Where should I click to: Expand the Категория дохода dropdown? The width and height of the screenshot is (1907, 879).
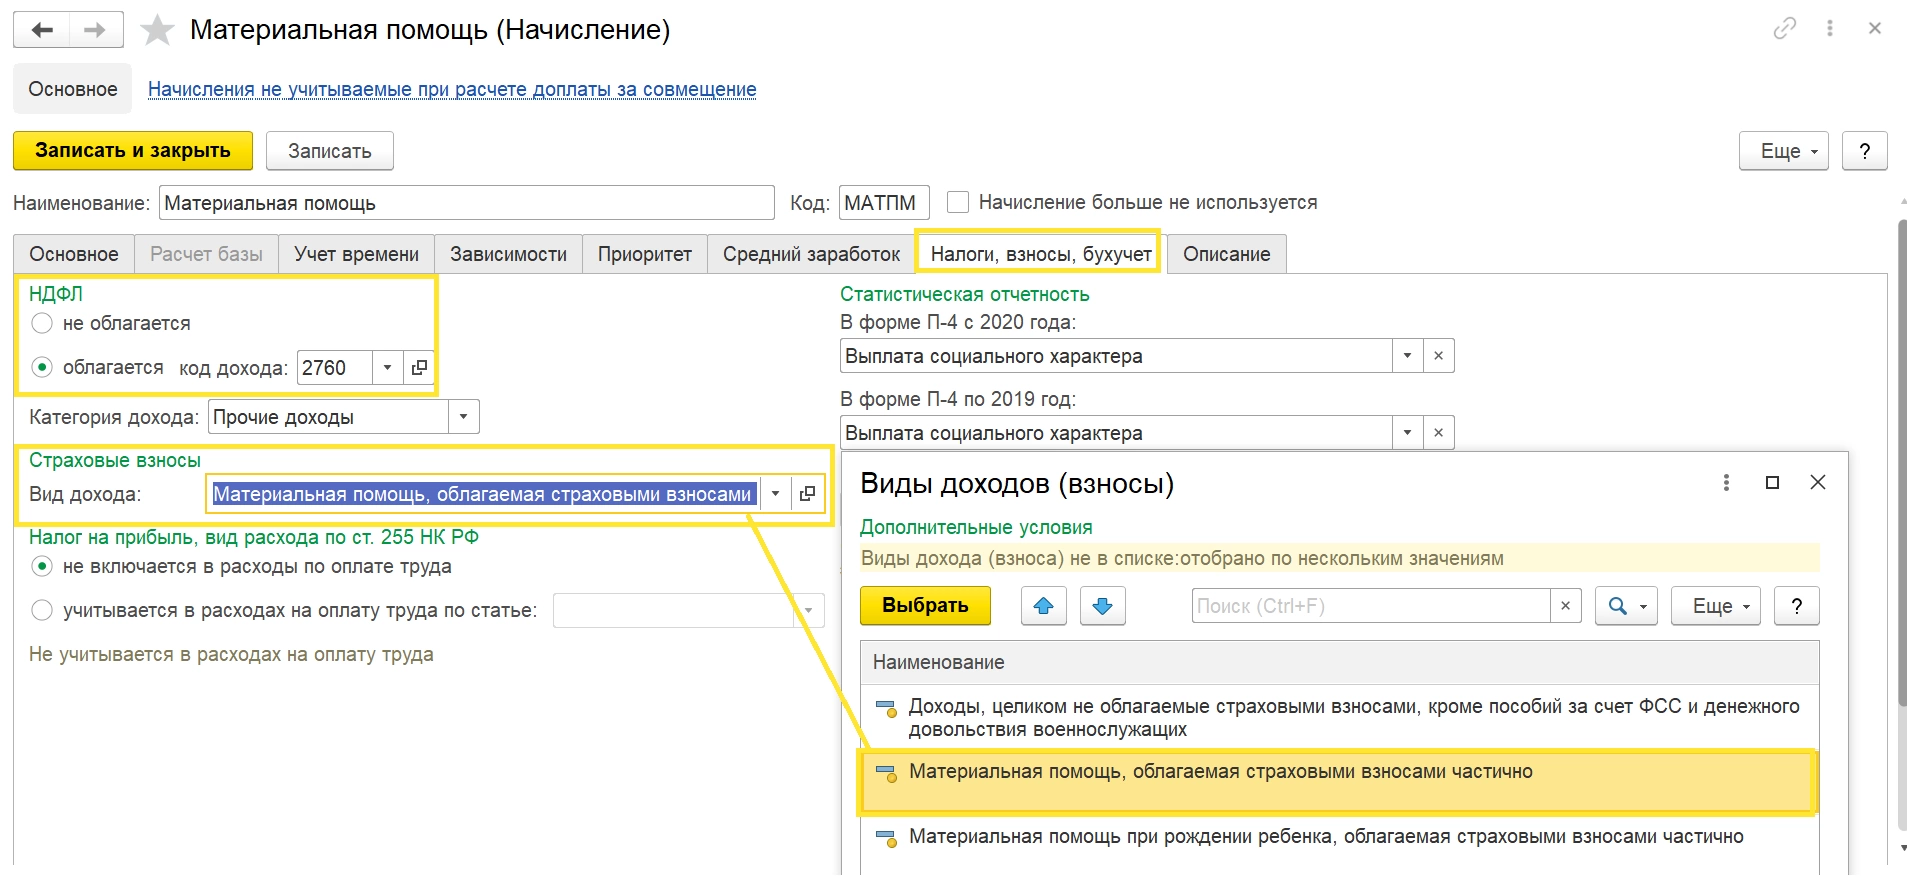click(463, 417)
